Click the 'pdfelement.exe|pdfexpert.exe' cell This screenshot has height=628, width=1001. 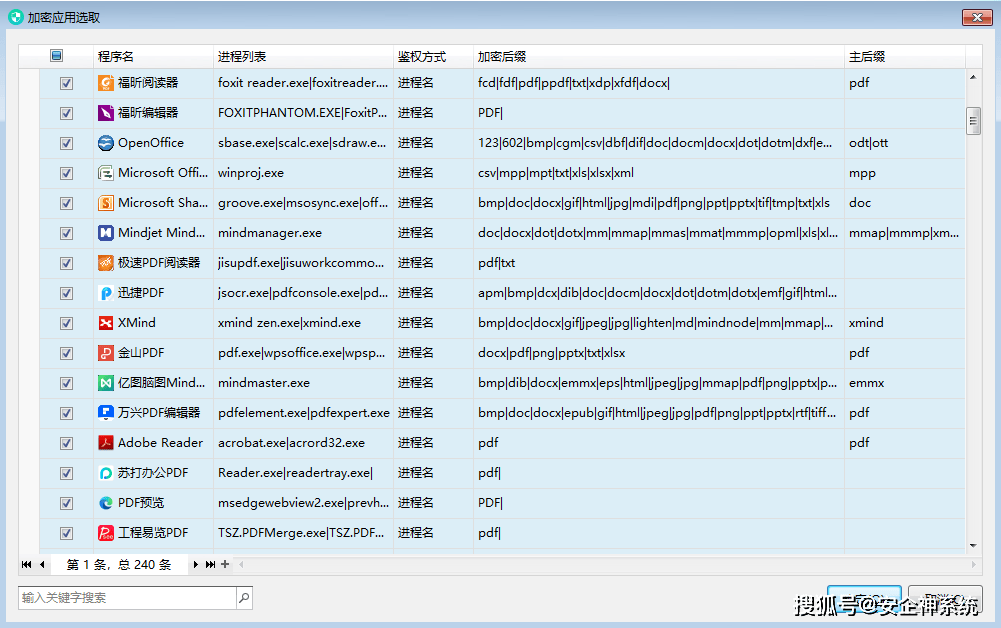tap(303, 413)
